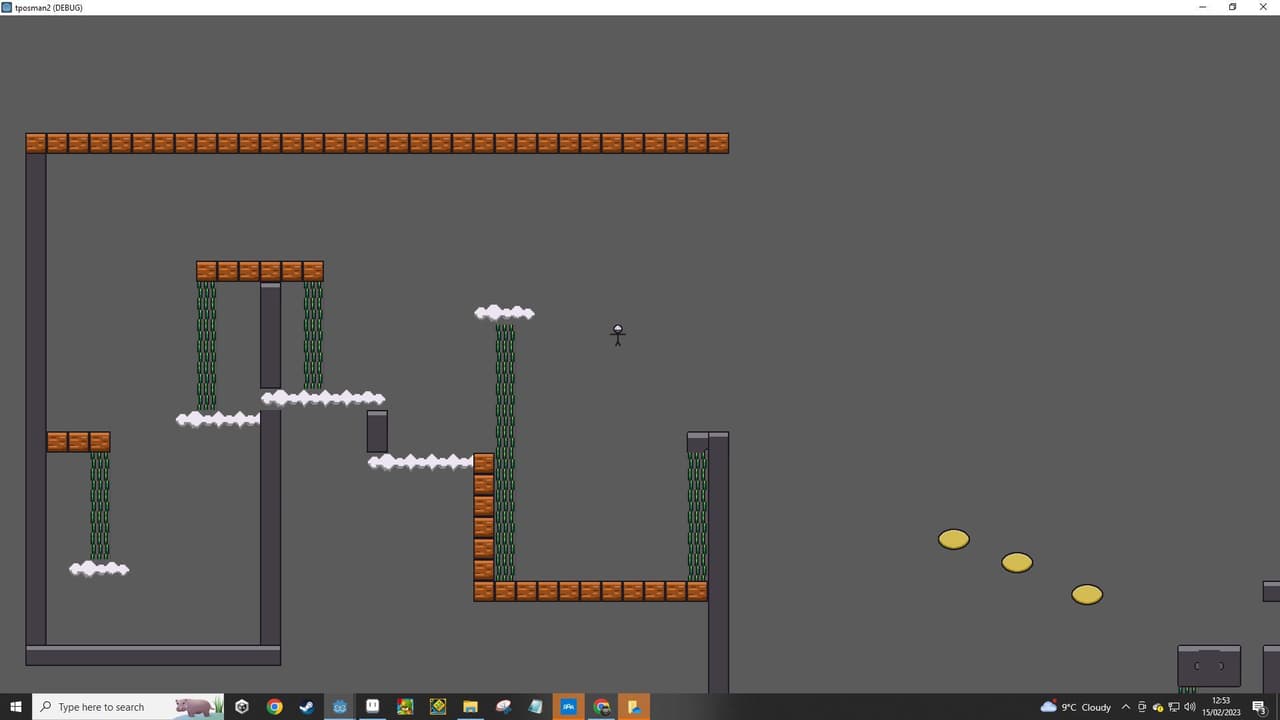Click the 'Type here to search' box
Screen dimensions: 1280x720
point(128,707)
